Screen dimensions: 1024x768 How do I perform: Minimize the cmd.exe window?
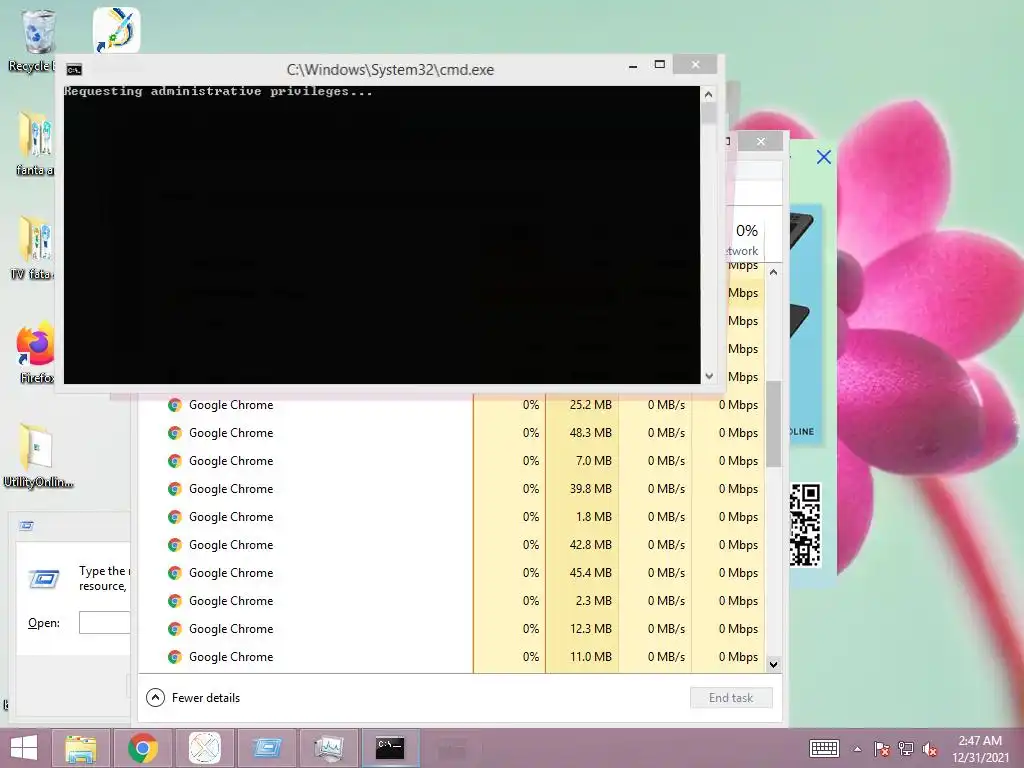pyautogui.click(x=632, y=66)
